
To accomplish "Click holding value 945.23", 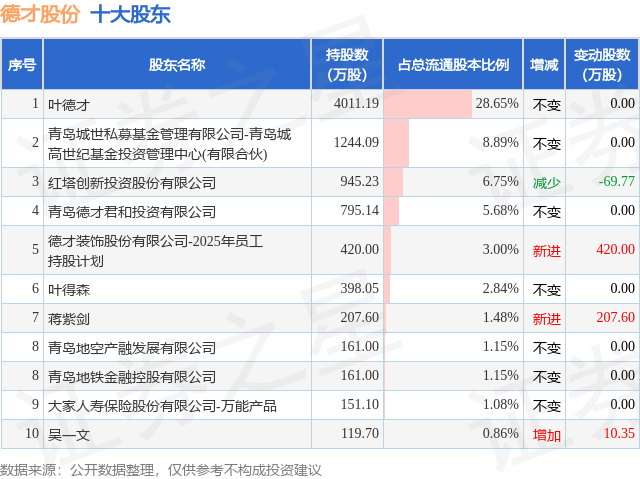I will pos(360,181).
